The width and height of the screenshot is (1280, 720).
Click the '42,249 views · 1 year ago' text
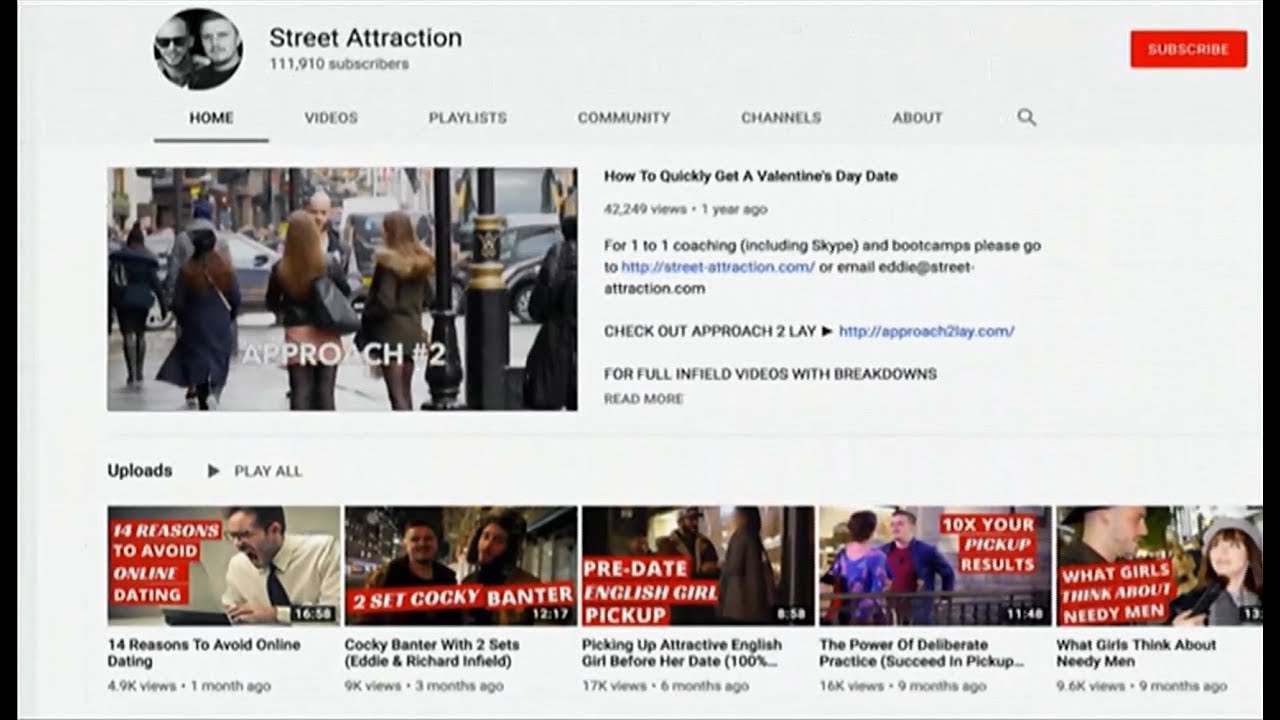[686, 209]
